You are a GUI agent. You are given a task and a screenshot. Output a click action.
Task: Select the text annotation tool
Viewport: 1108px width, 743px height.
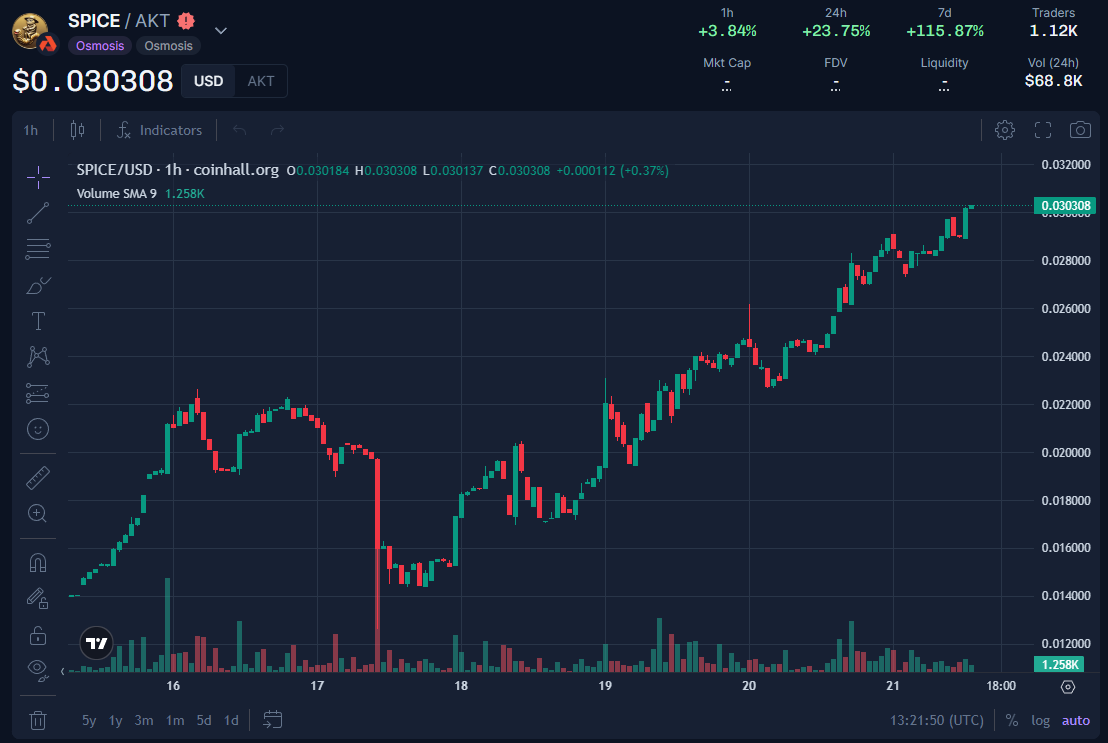tap(38, 321)
